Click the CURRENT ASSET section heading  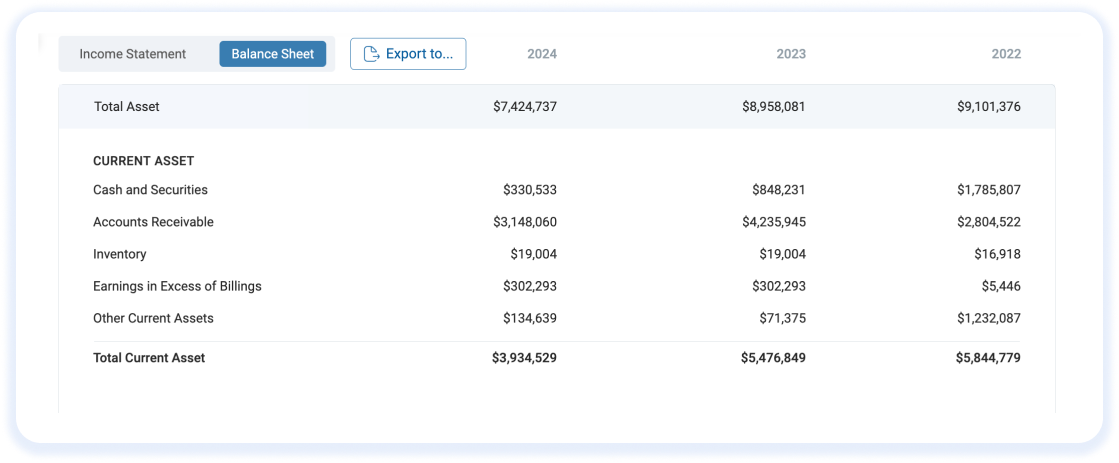pos(143,161)
